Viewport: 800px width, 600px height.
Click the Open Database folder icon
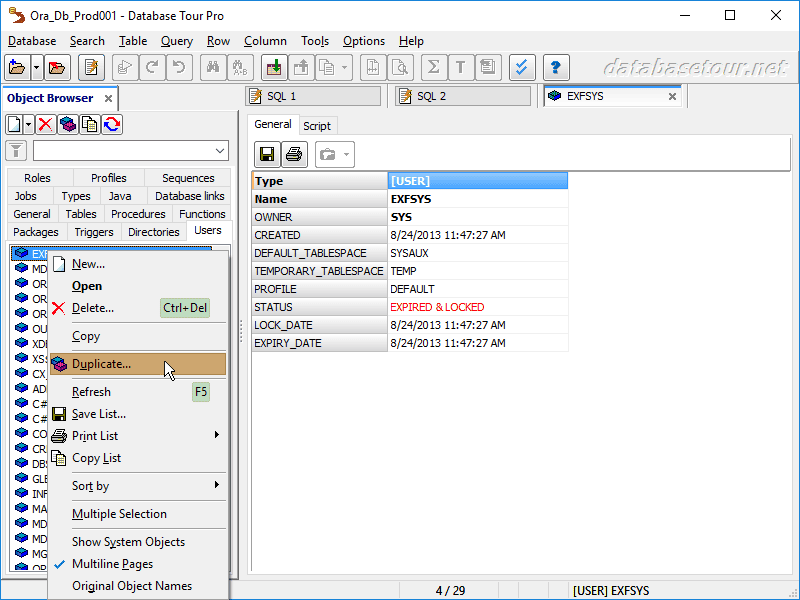click(16, 68)
